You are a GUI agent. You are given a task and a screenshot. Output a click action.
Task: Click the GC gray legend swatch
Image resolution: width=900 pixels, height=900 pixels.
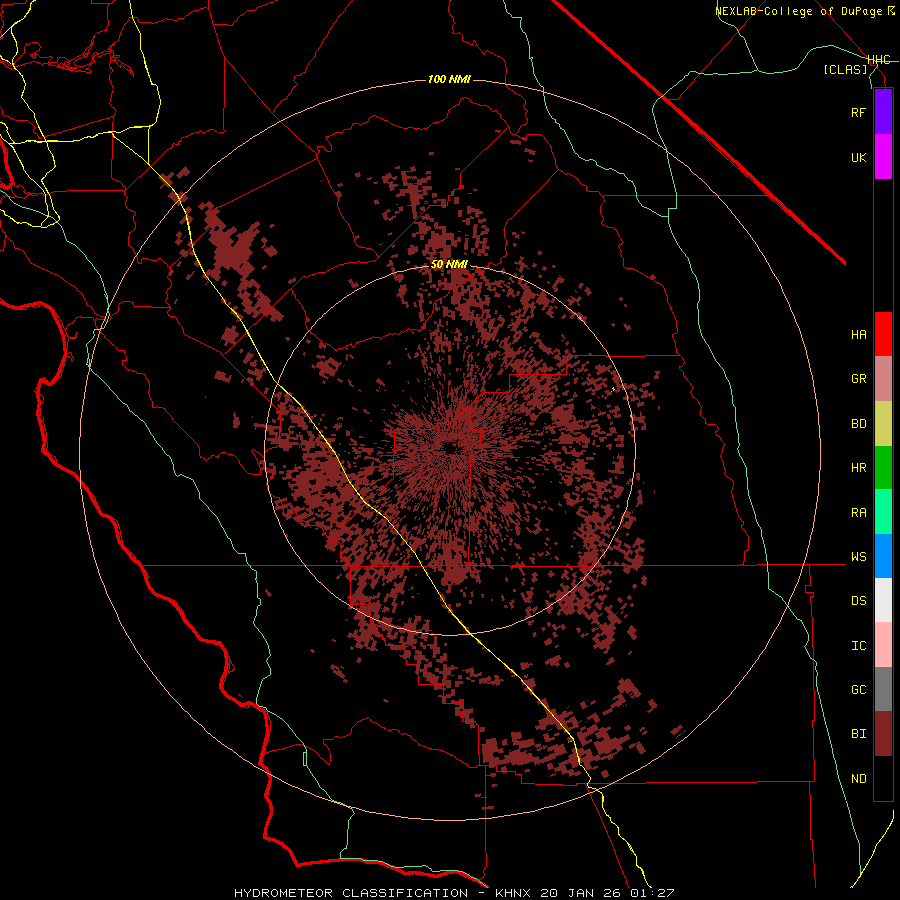point(883,689)
